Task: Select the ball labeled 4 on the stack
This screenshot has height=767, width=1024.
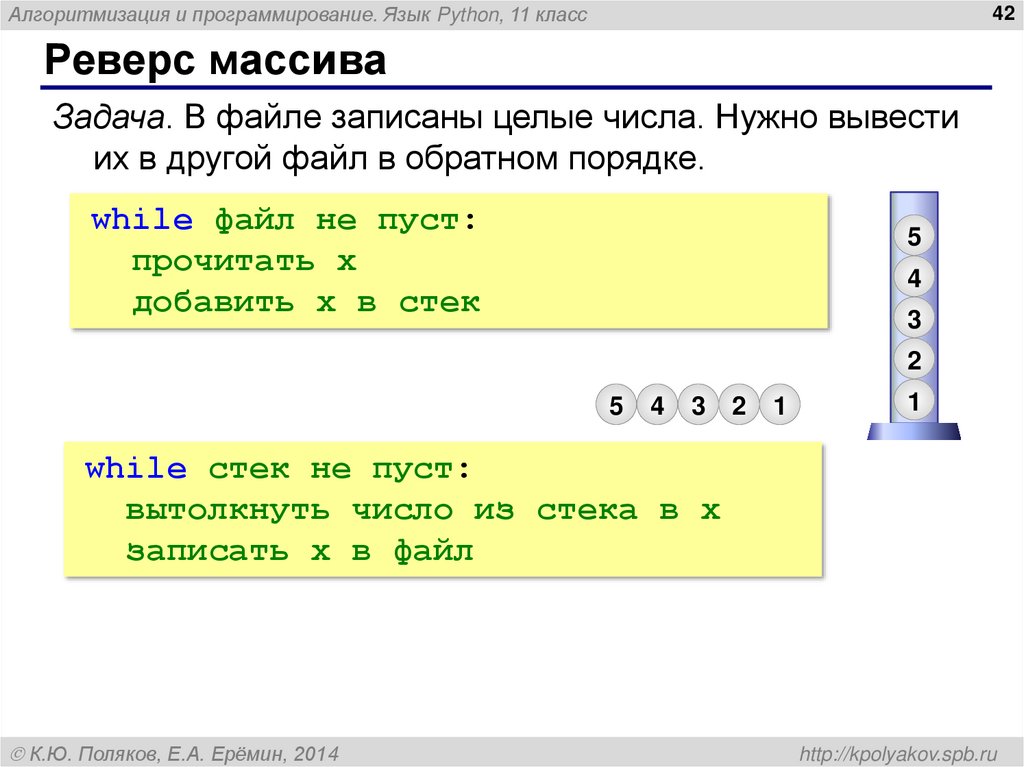Action: click(x=914, y=278)
